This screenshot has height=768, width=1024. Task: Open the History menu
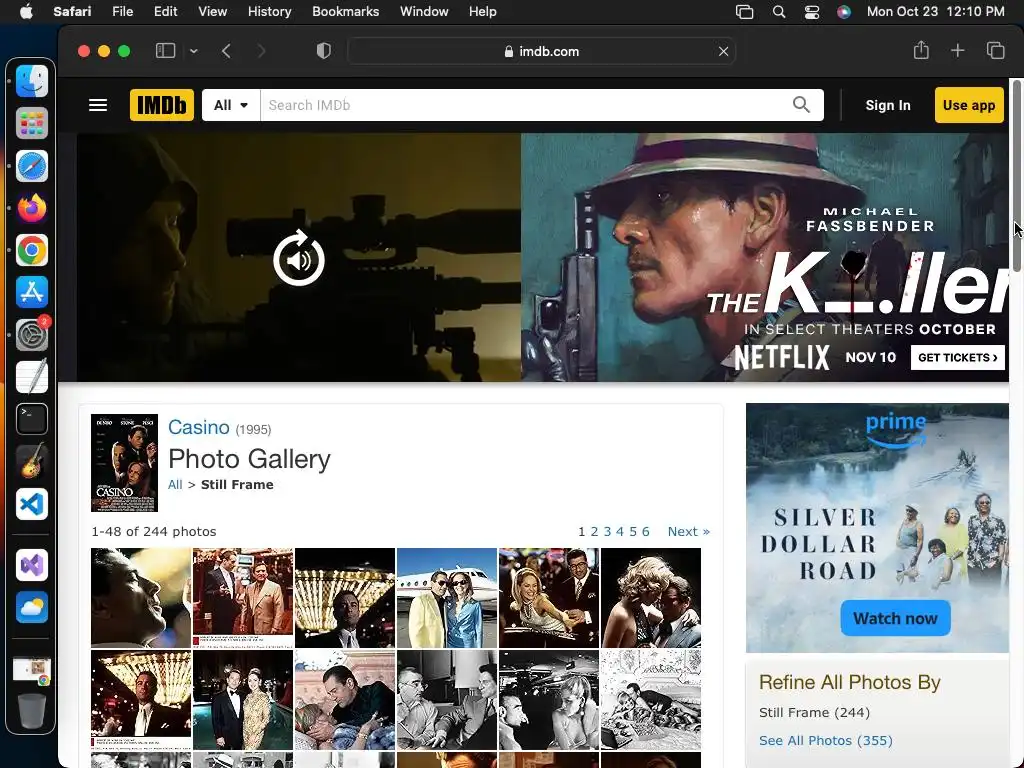pyautogui.click(x=269, y=12)
